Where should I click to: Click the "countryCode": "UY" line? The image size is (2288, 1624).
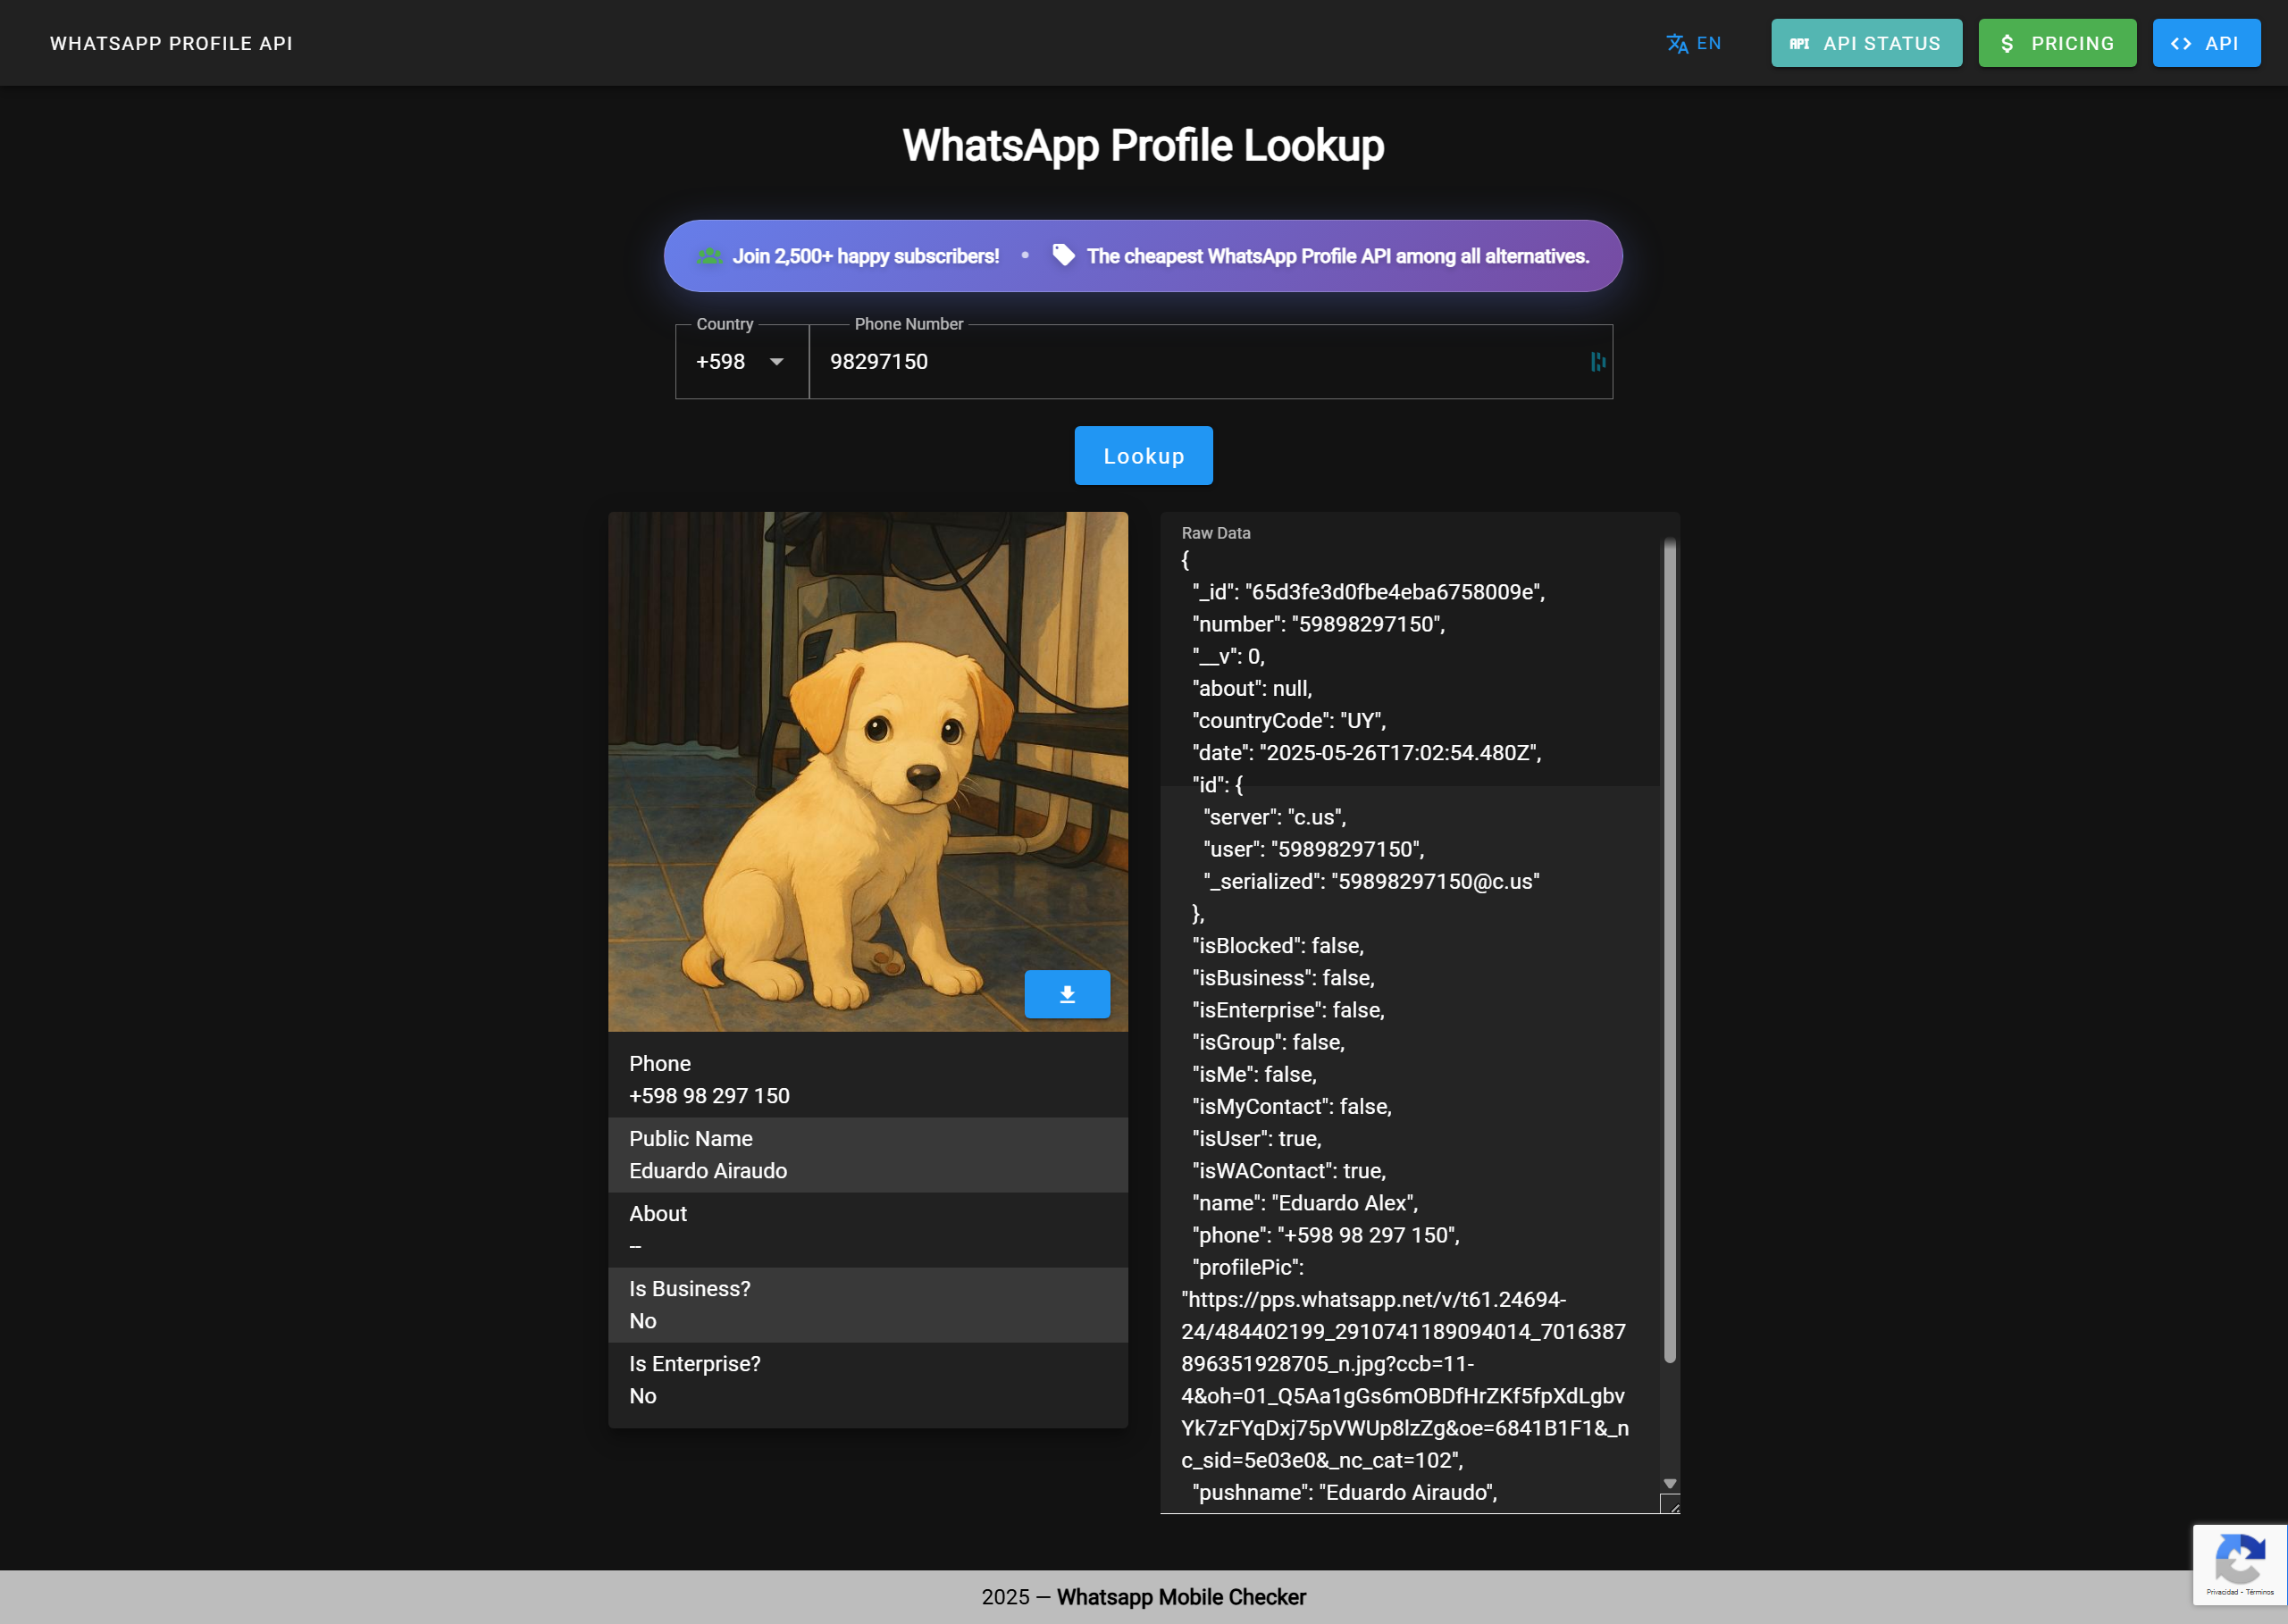1289,721
